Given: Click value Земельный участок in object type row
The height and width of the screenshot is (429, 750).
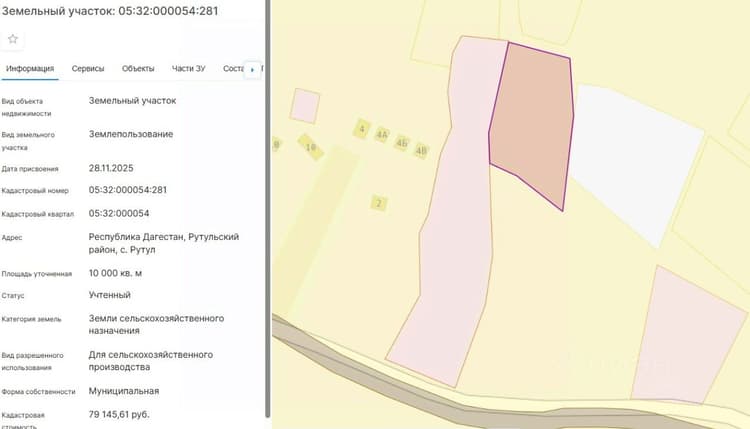Looking at the screenshot, I should point(132,101).
